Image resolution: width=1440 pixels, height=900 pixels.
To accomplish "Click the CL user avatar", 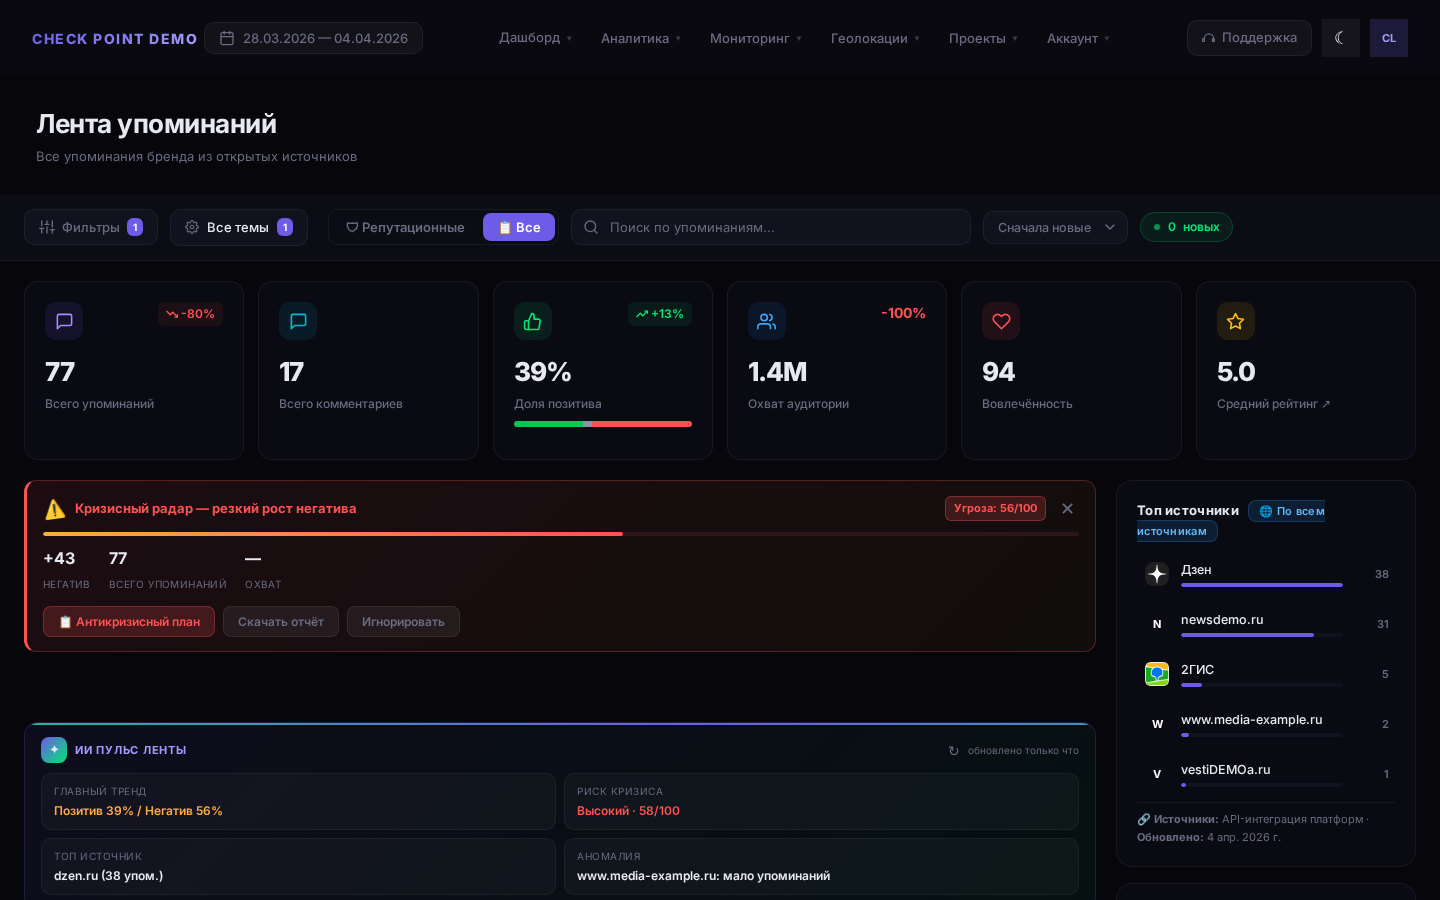I will (1388, 38).
